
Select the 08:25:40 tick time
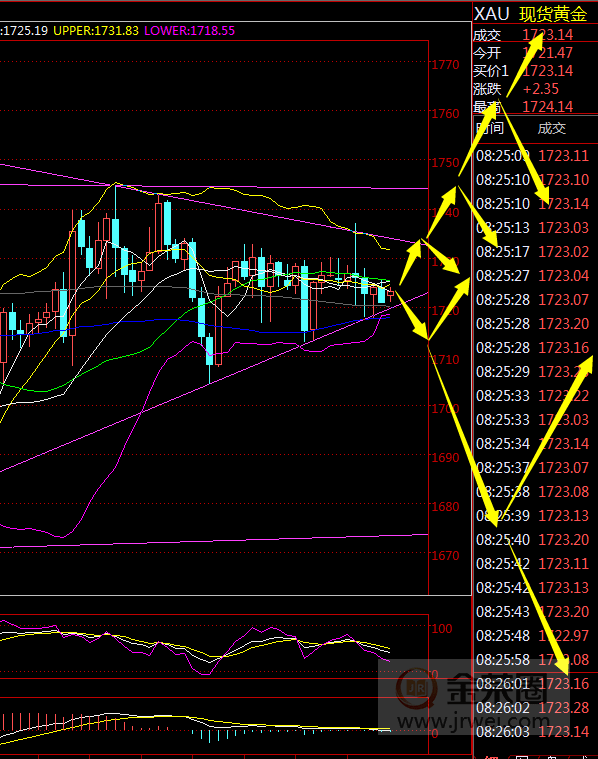(x=503, y=540)
